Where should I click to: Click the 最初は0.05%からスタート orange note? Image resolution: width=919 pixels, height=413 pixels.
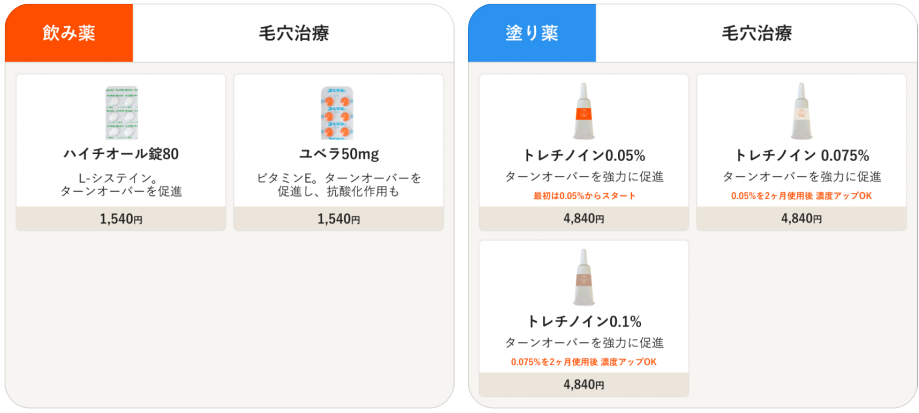[x=584, y=196]
